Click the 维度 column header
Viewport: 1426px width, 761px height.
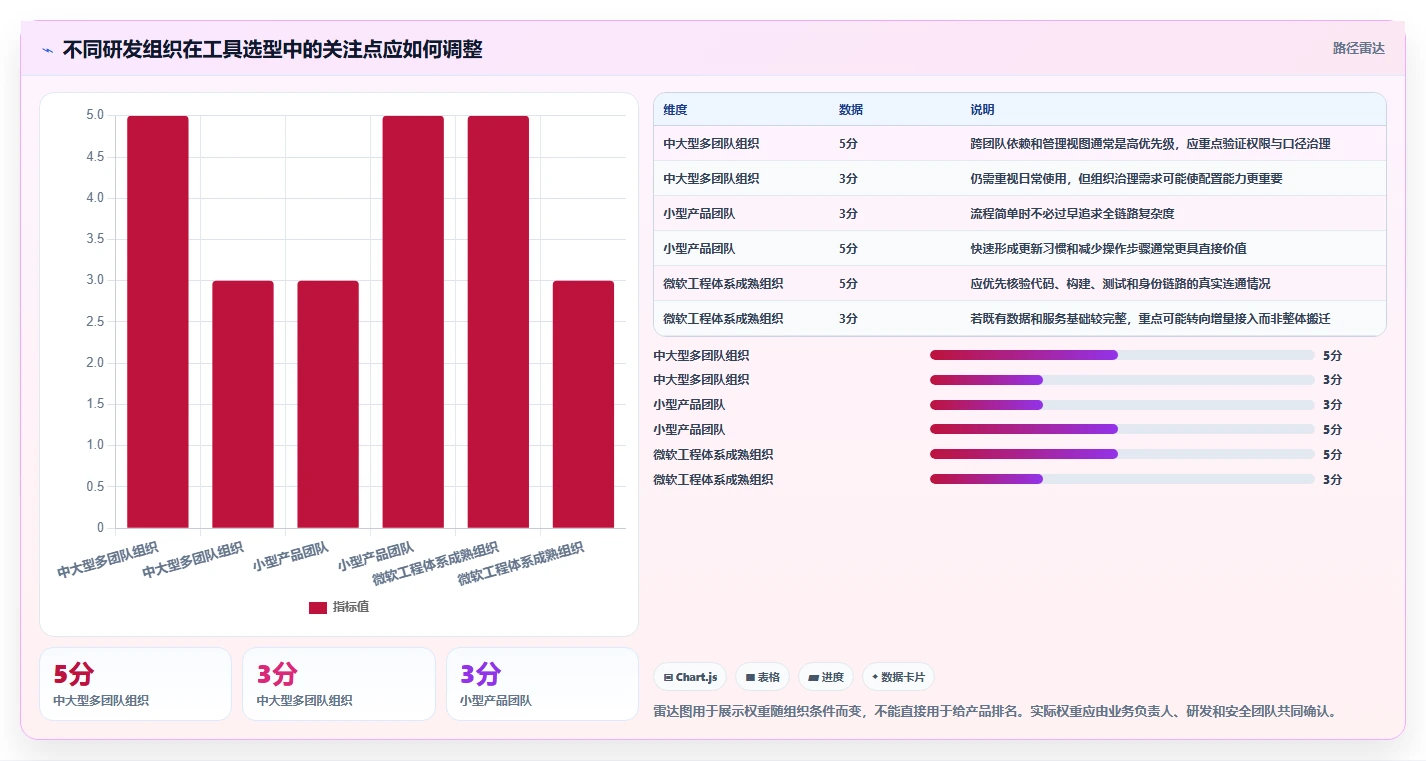coord(675,109)
